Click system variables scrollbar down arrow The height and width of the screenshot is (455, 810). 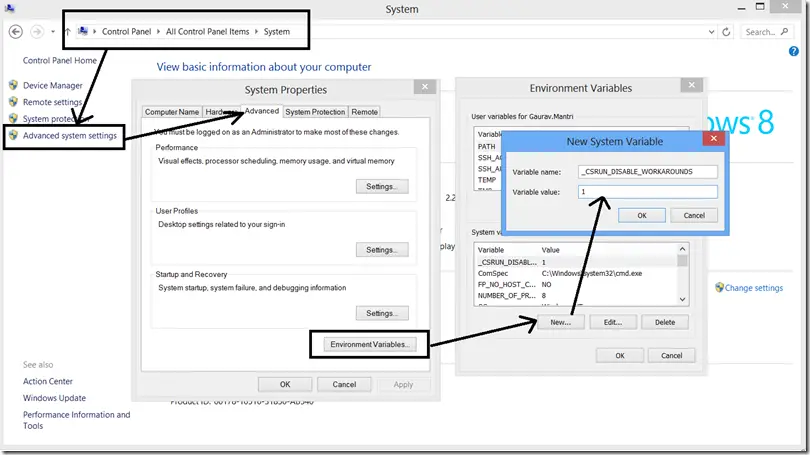point(682,299)
